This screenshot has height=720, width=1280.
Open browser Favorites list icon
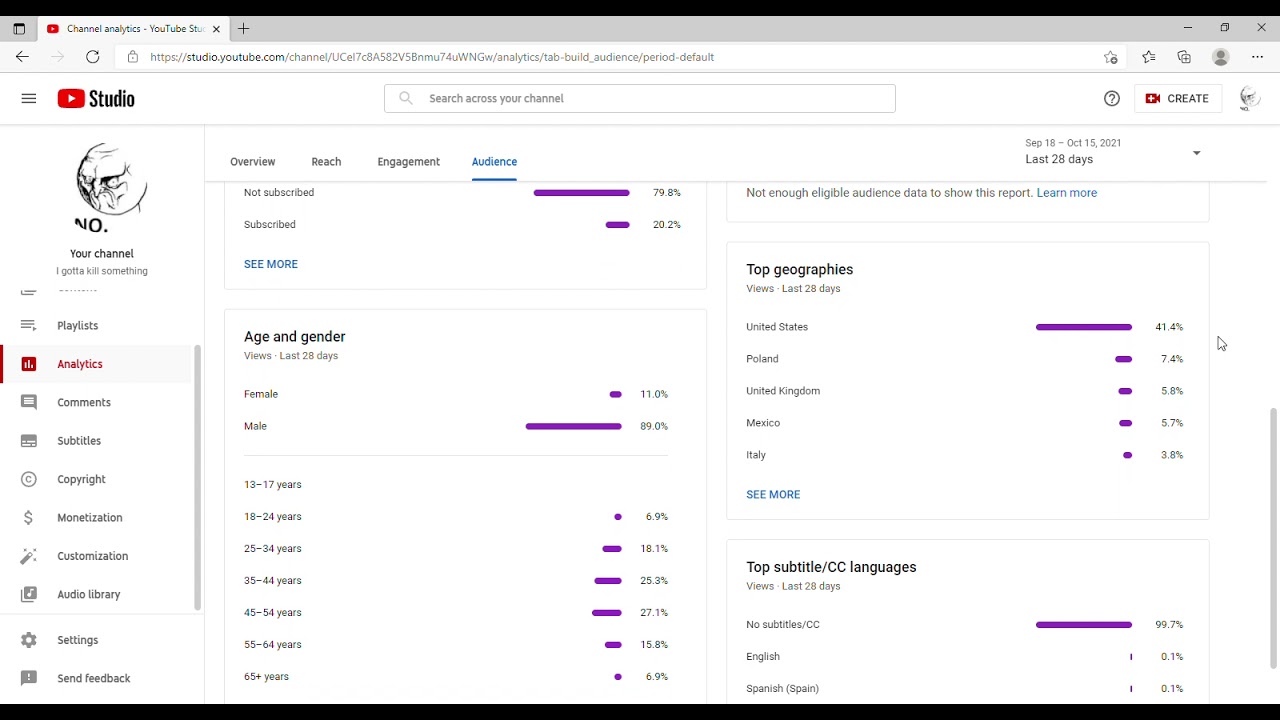1149,57
